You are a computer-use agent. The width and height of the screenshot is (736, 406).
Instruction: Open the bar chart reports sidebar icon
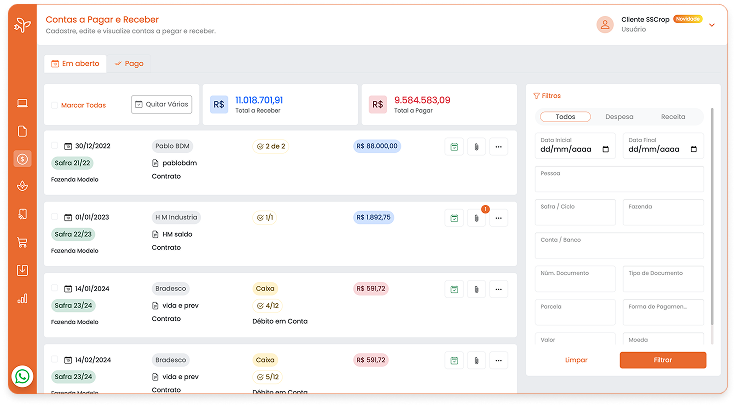coord(23,298)
